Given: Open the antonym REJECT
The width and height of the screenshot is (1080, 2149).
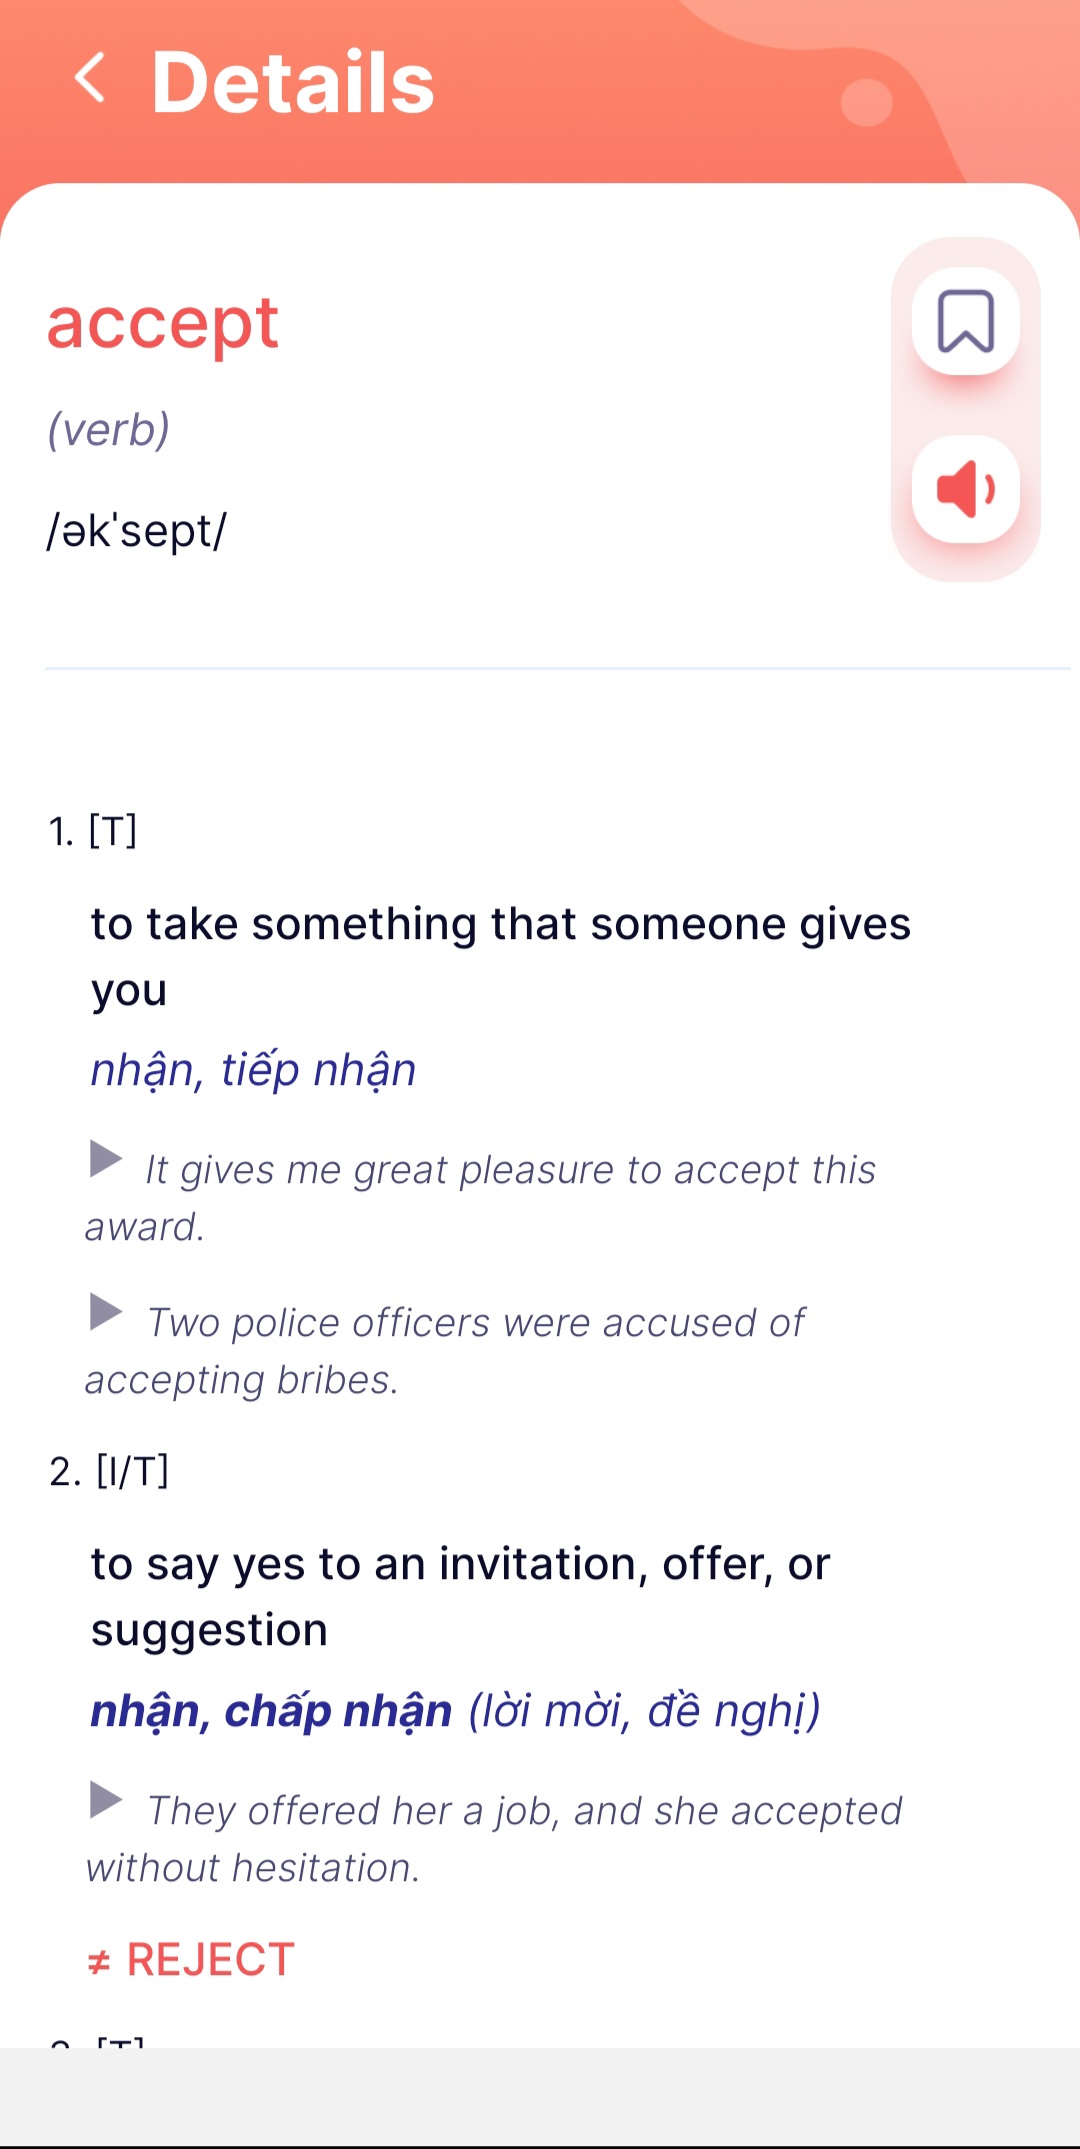Looking at the screenshot, I should (x=192, y=1959).
